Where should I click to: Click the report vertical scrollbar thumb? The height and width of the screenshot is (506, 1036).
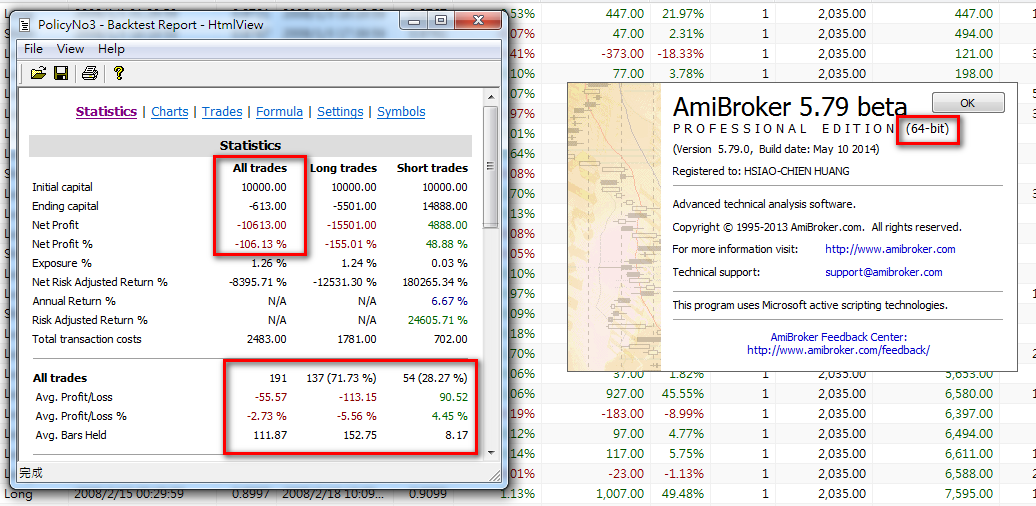point(491,166)
